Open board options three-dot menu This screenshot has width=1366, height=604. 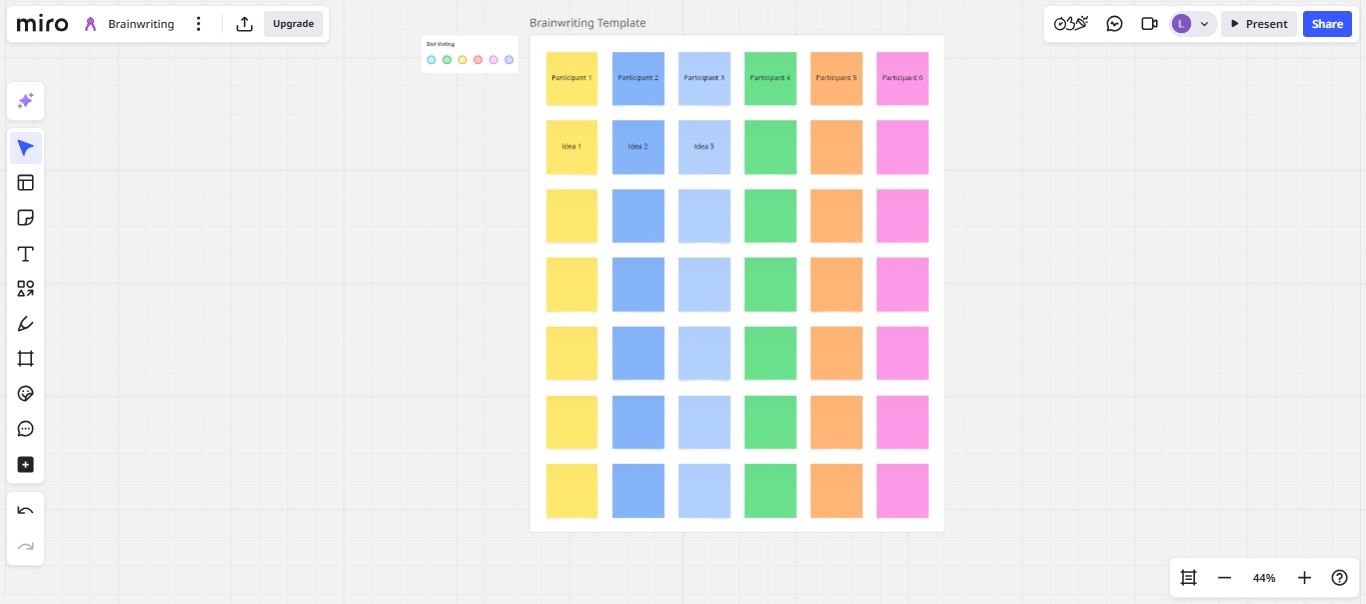198,24
